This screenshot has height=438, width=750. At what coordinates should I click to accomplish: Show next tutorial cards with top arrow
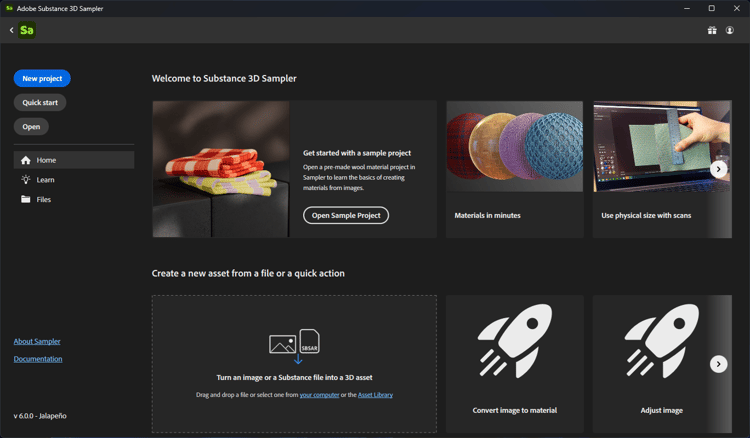click(718, 169)
